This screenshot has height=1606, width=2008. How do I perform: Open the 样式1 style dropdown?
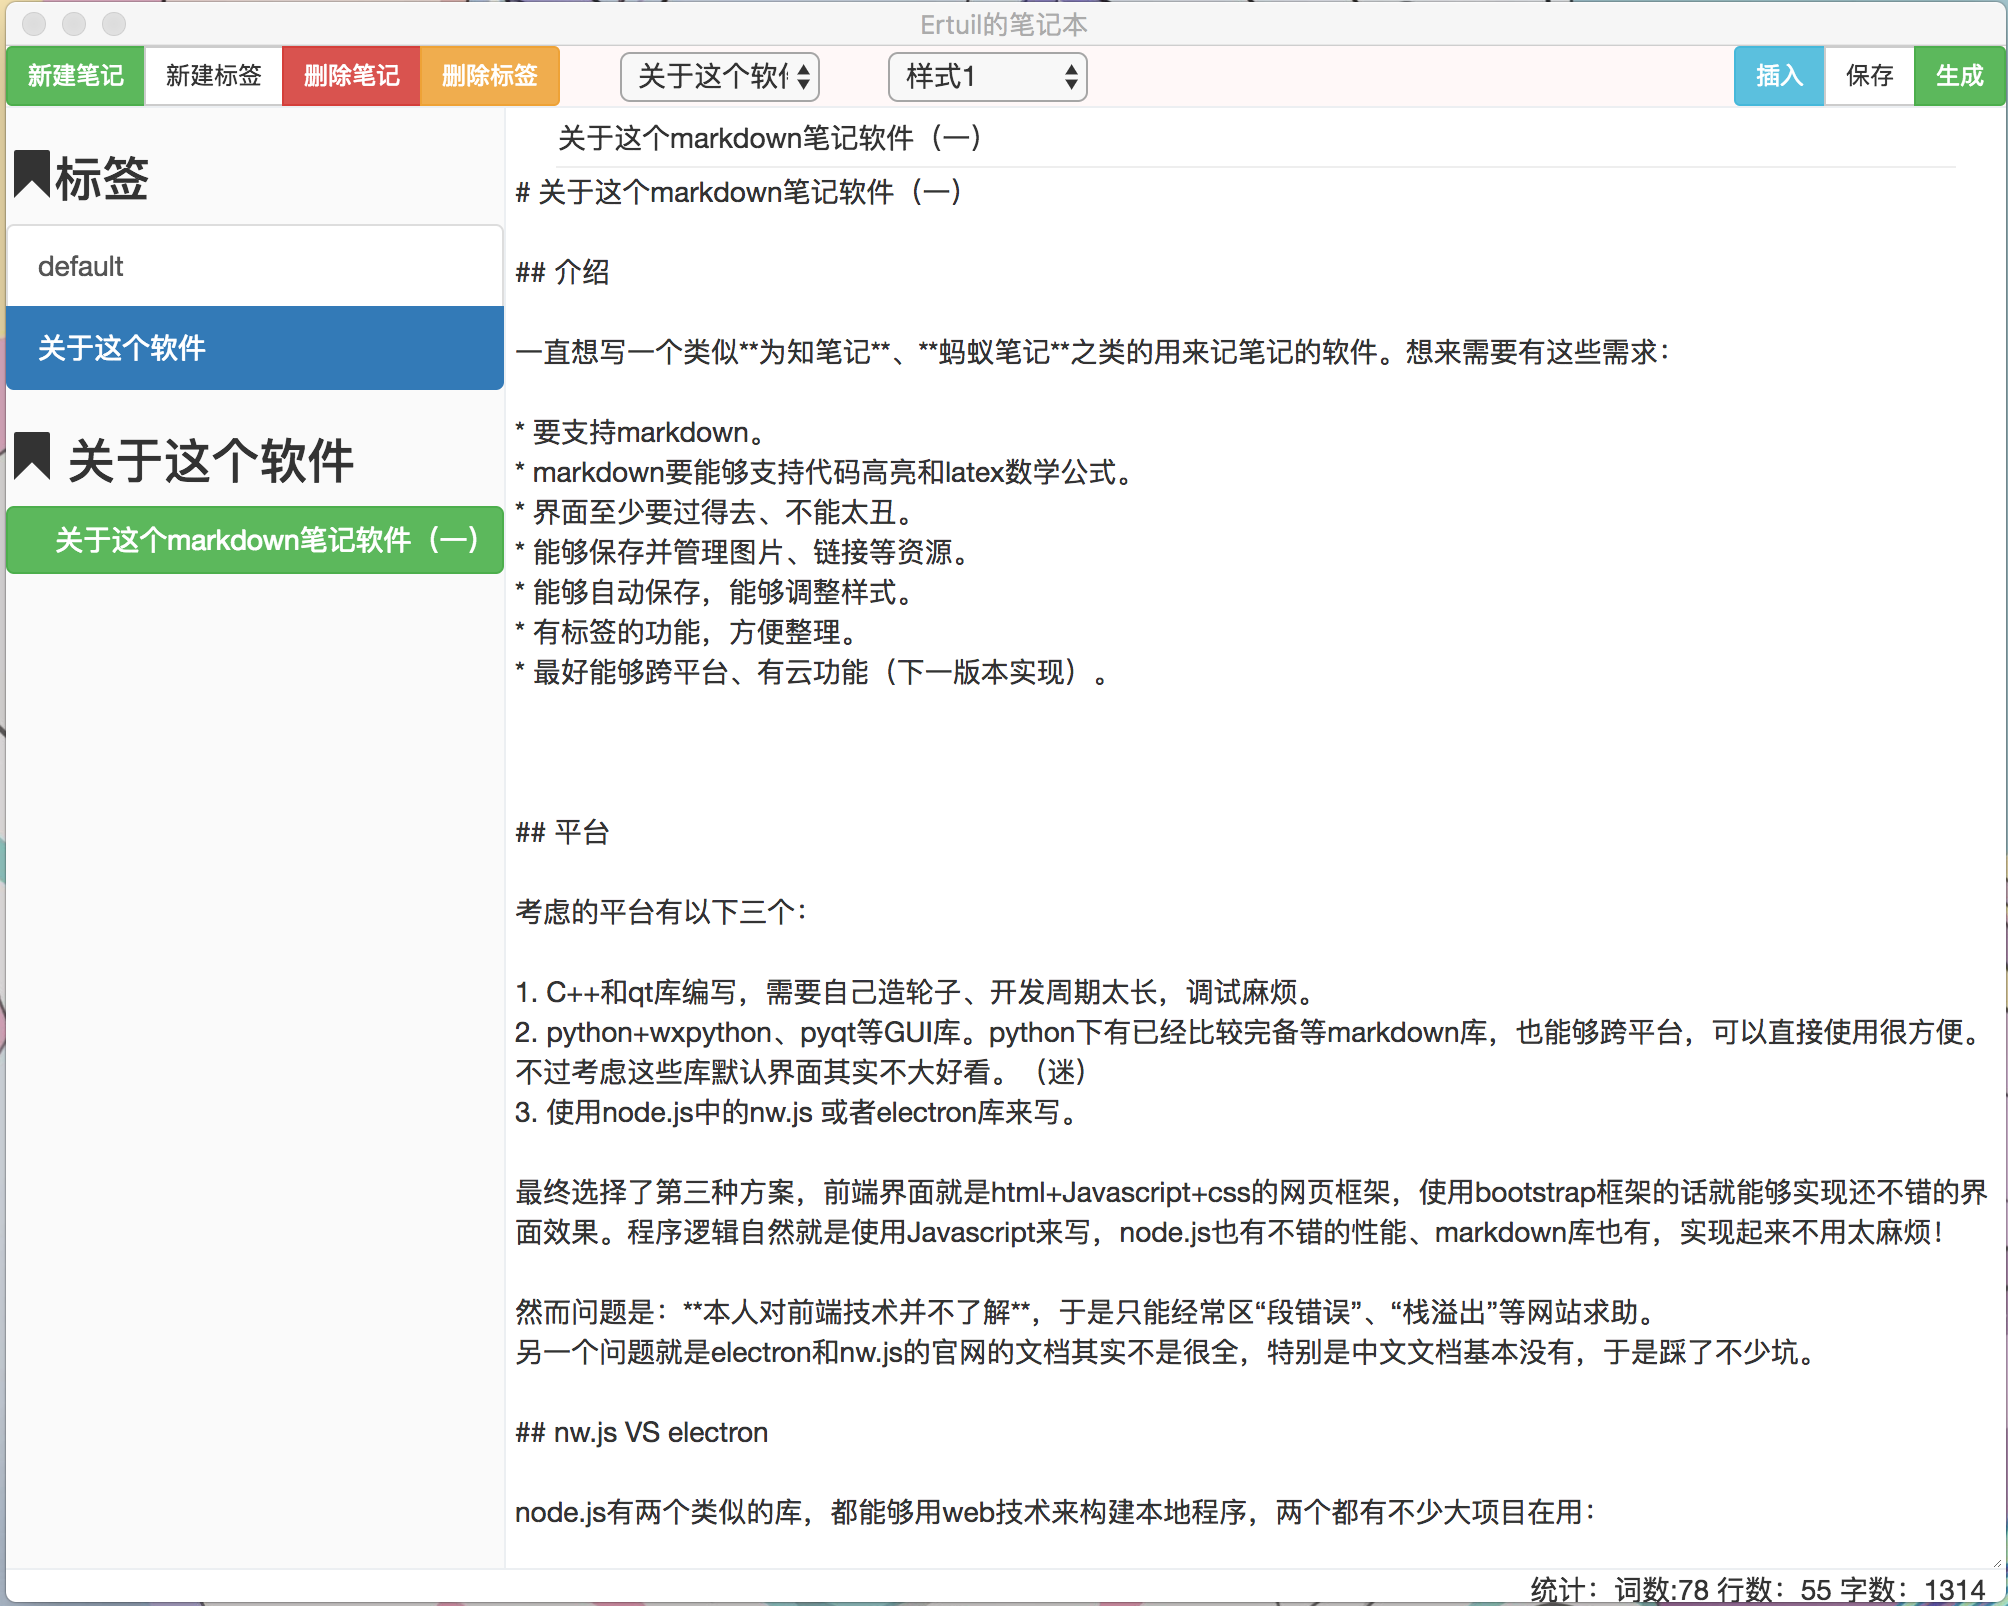tap(987, 76)
